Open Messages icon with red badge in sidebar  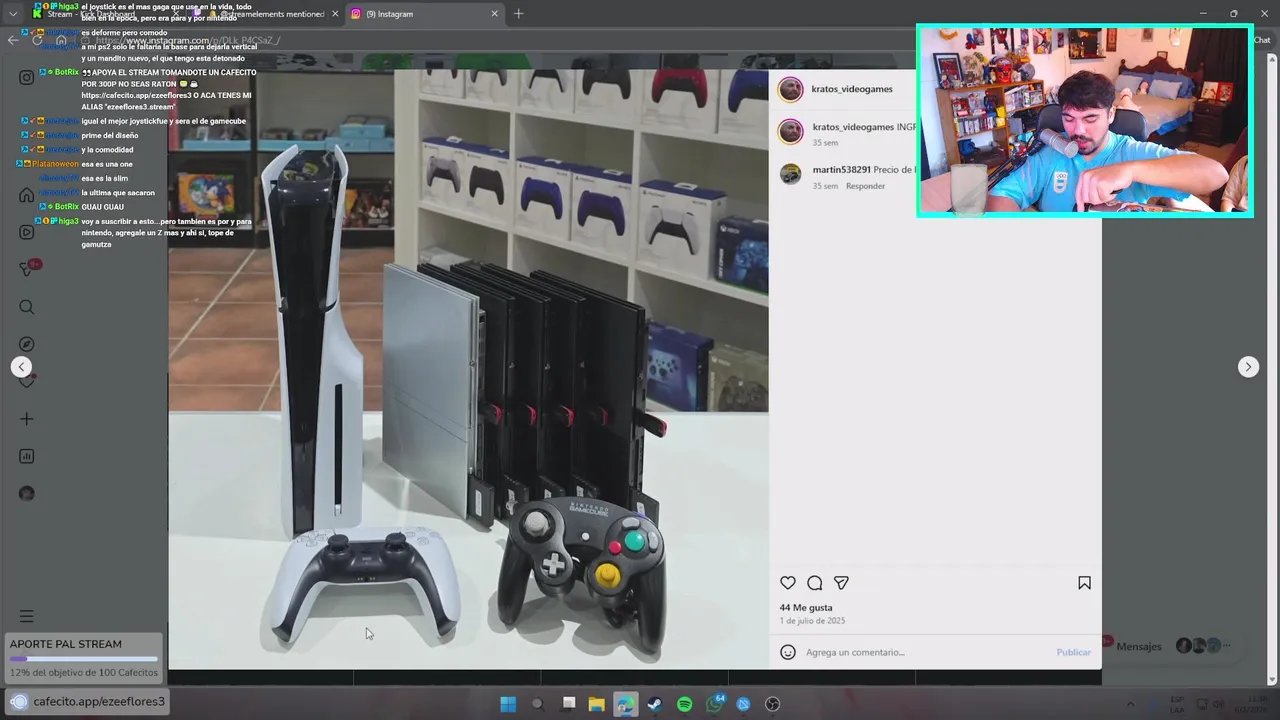27,269
